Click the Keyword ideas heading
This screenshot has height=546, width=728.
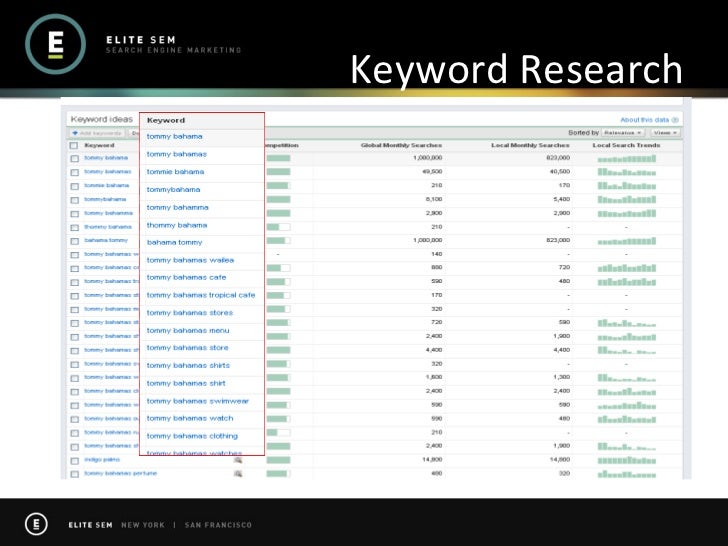click(102, 119)
